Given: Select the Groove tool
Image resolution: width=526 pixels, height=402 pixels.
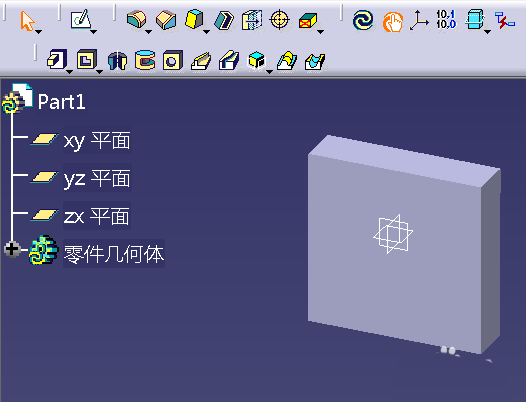Looking at the screenshot, I should click(x=145, y=60).
